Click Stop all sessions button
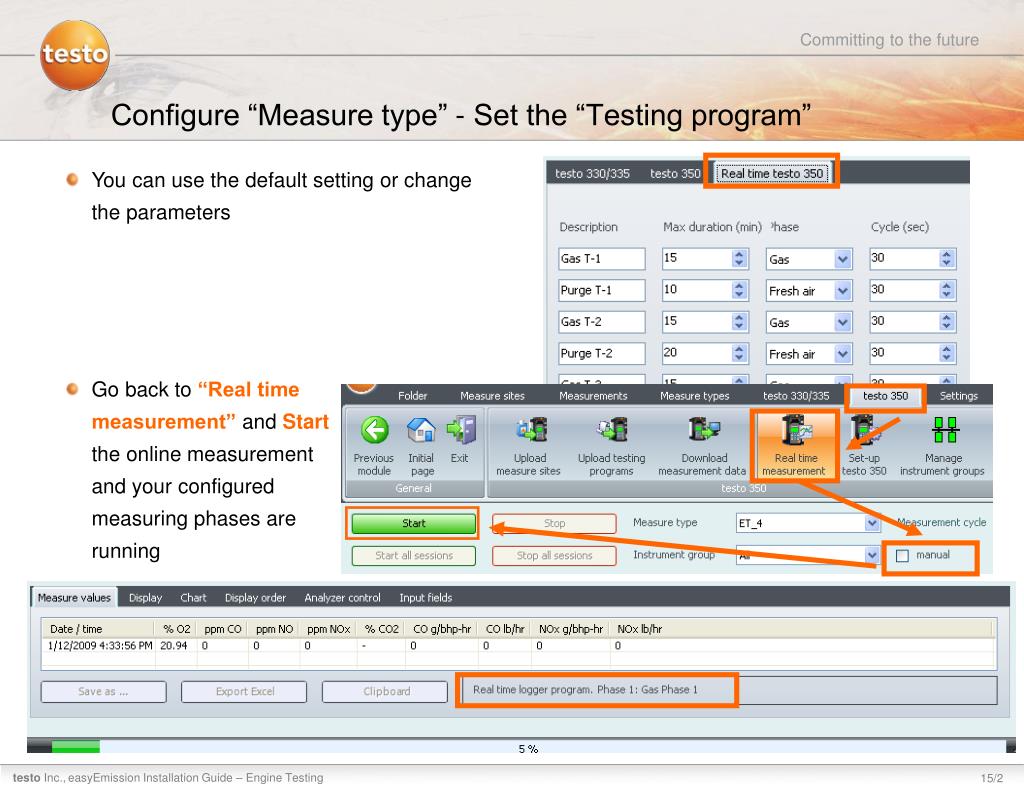The image size is (1024, 791). click(x=554, y=555)
